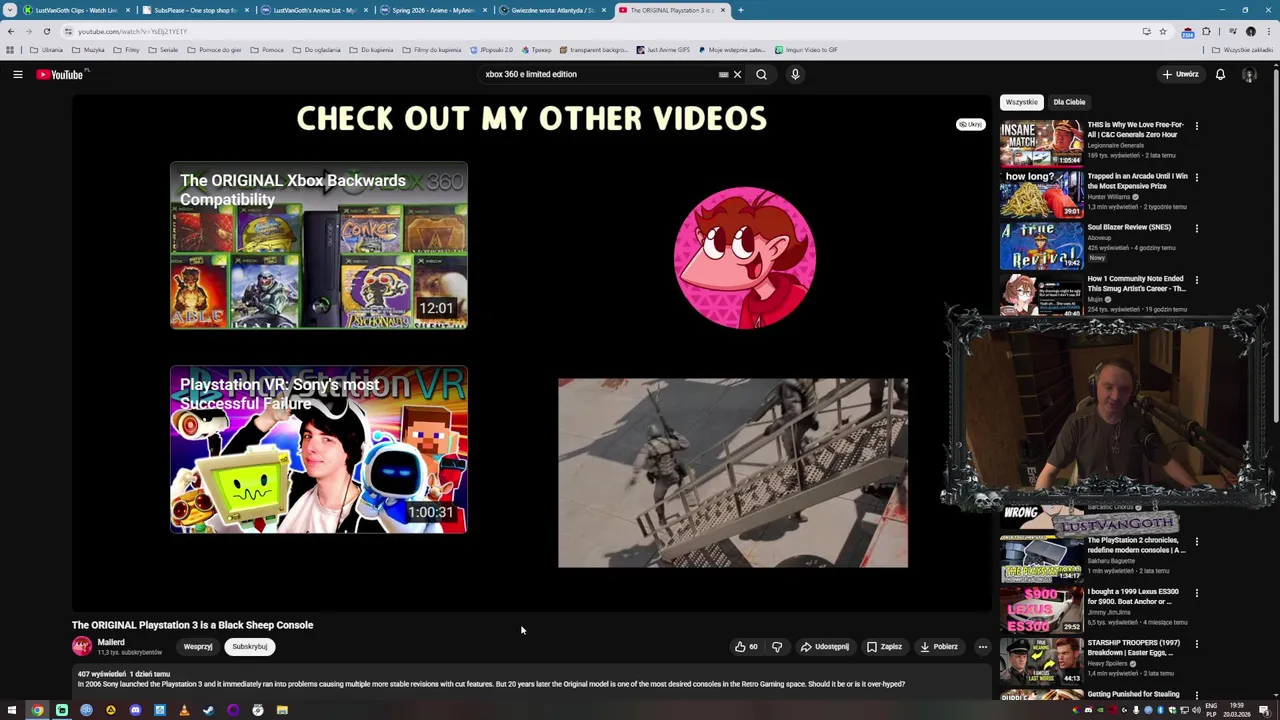Open the Mallerd channel avatar
1280x720 pixels.
[x=82, y=647]
